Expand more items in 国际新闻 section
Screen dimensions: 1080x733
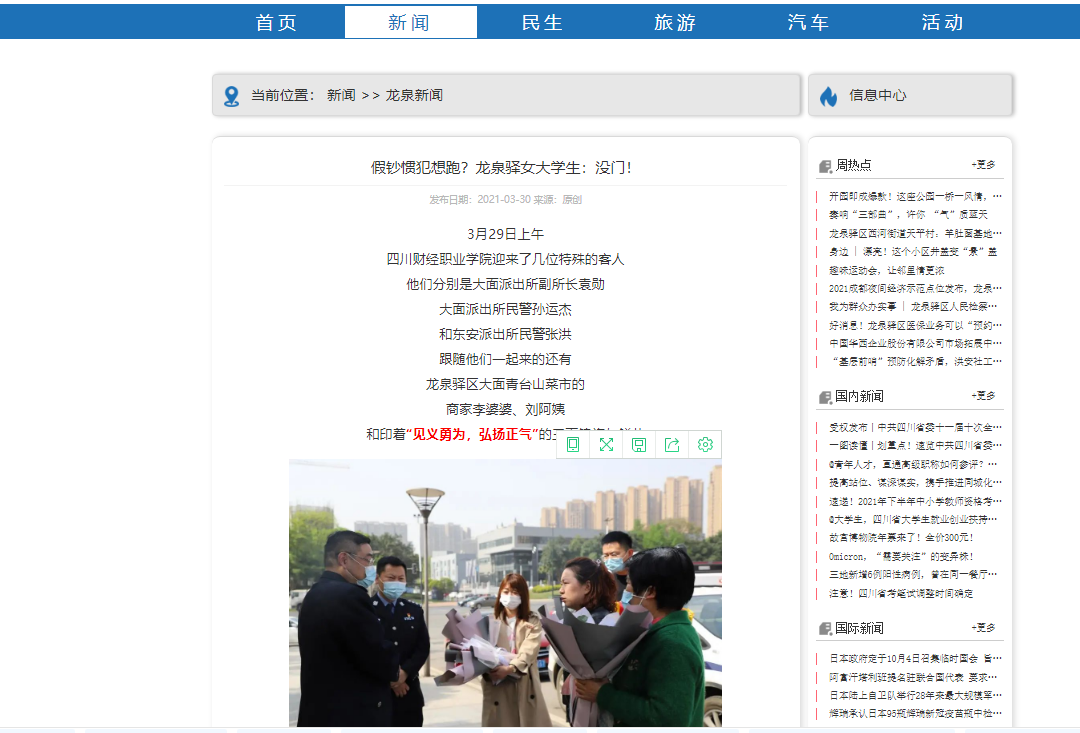pyautogui.click(x=983, y=628)
